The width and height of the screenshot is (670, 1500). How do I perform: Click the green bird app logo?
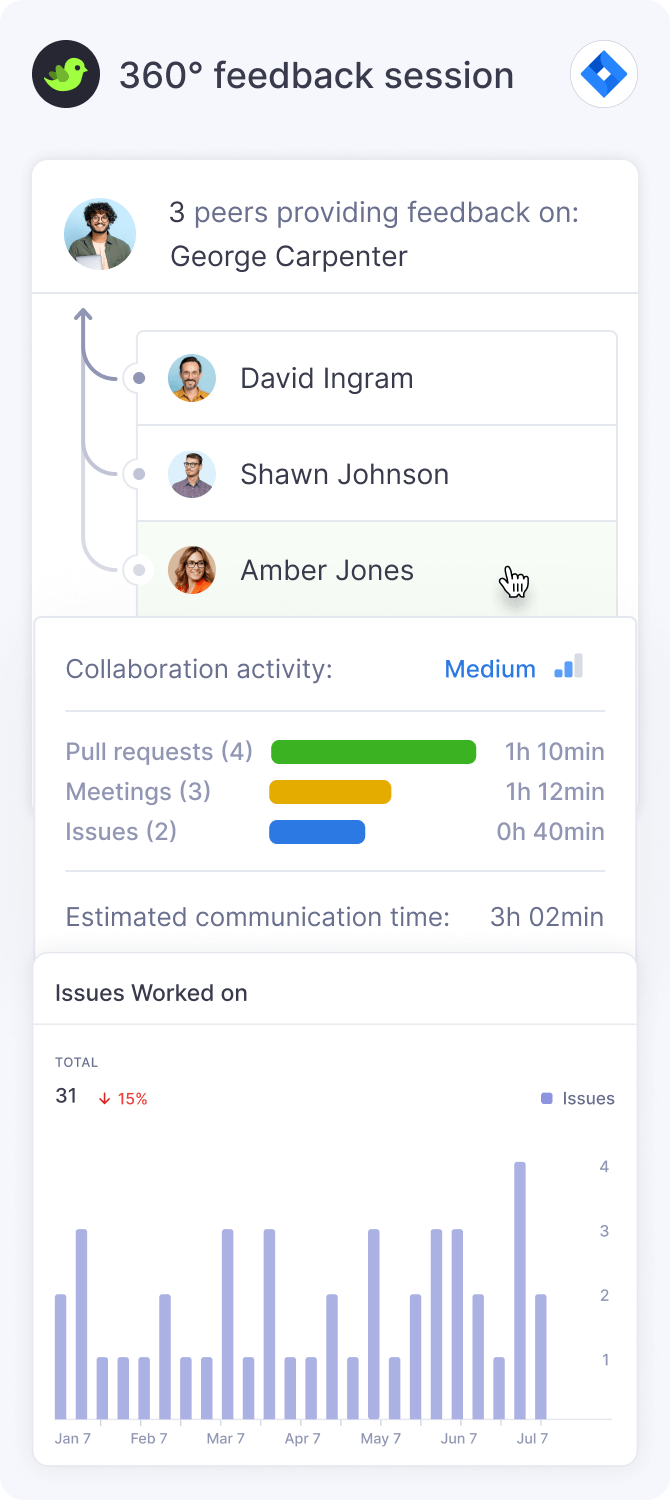[x=66, y=74]
